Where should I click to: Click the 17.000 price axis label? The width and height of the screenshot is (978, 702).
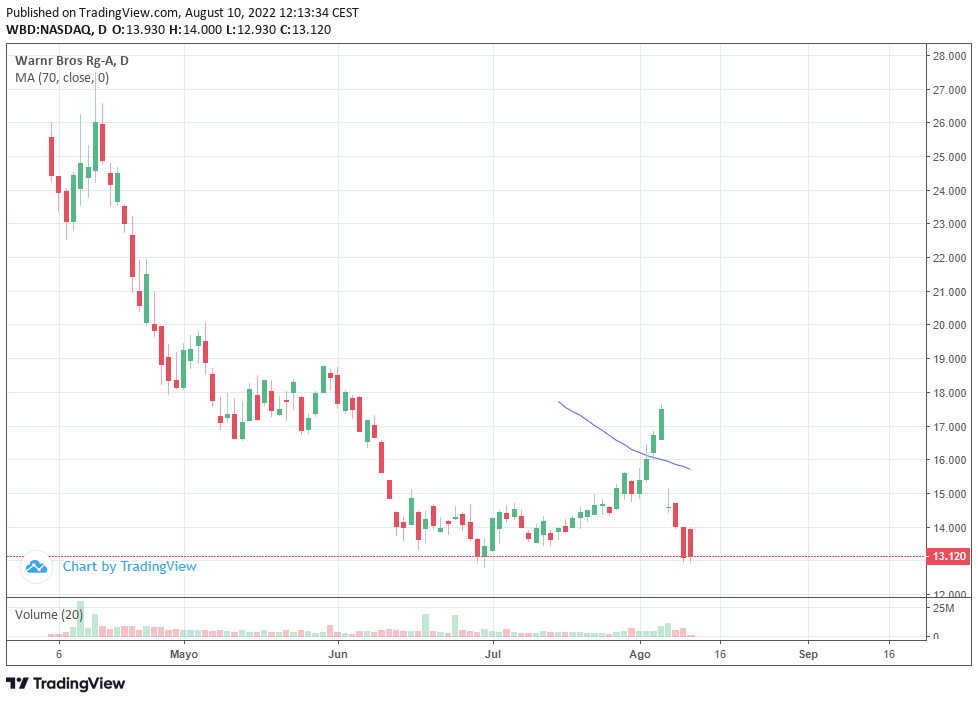pyautogui.click(x=949, y=427)
